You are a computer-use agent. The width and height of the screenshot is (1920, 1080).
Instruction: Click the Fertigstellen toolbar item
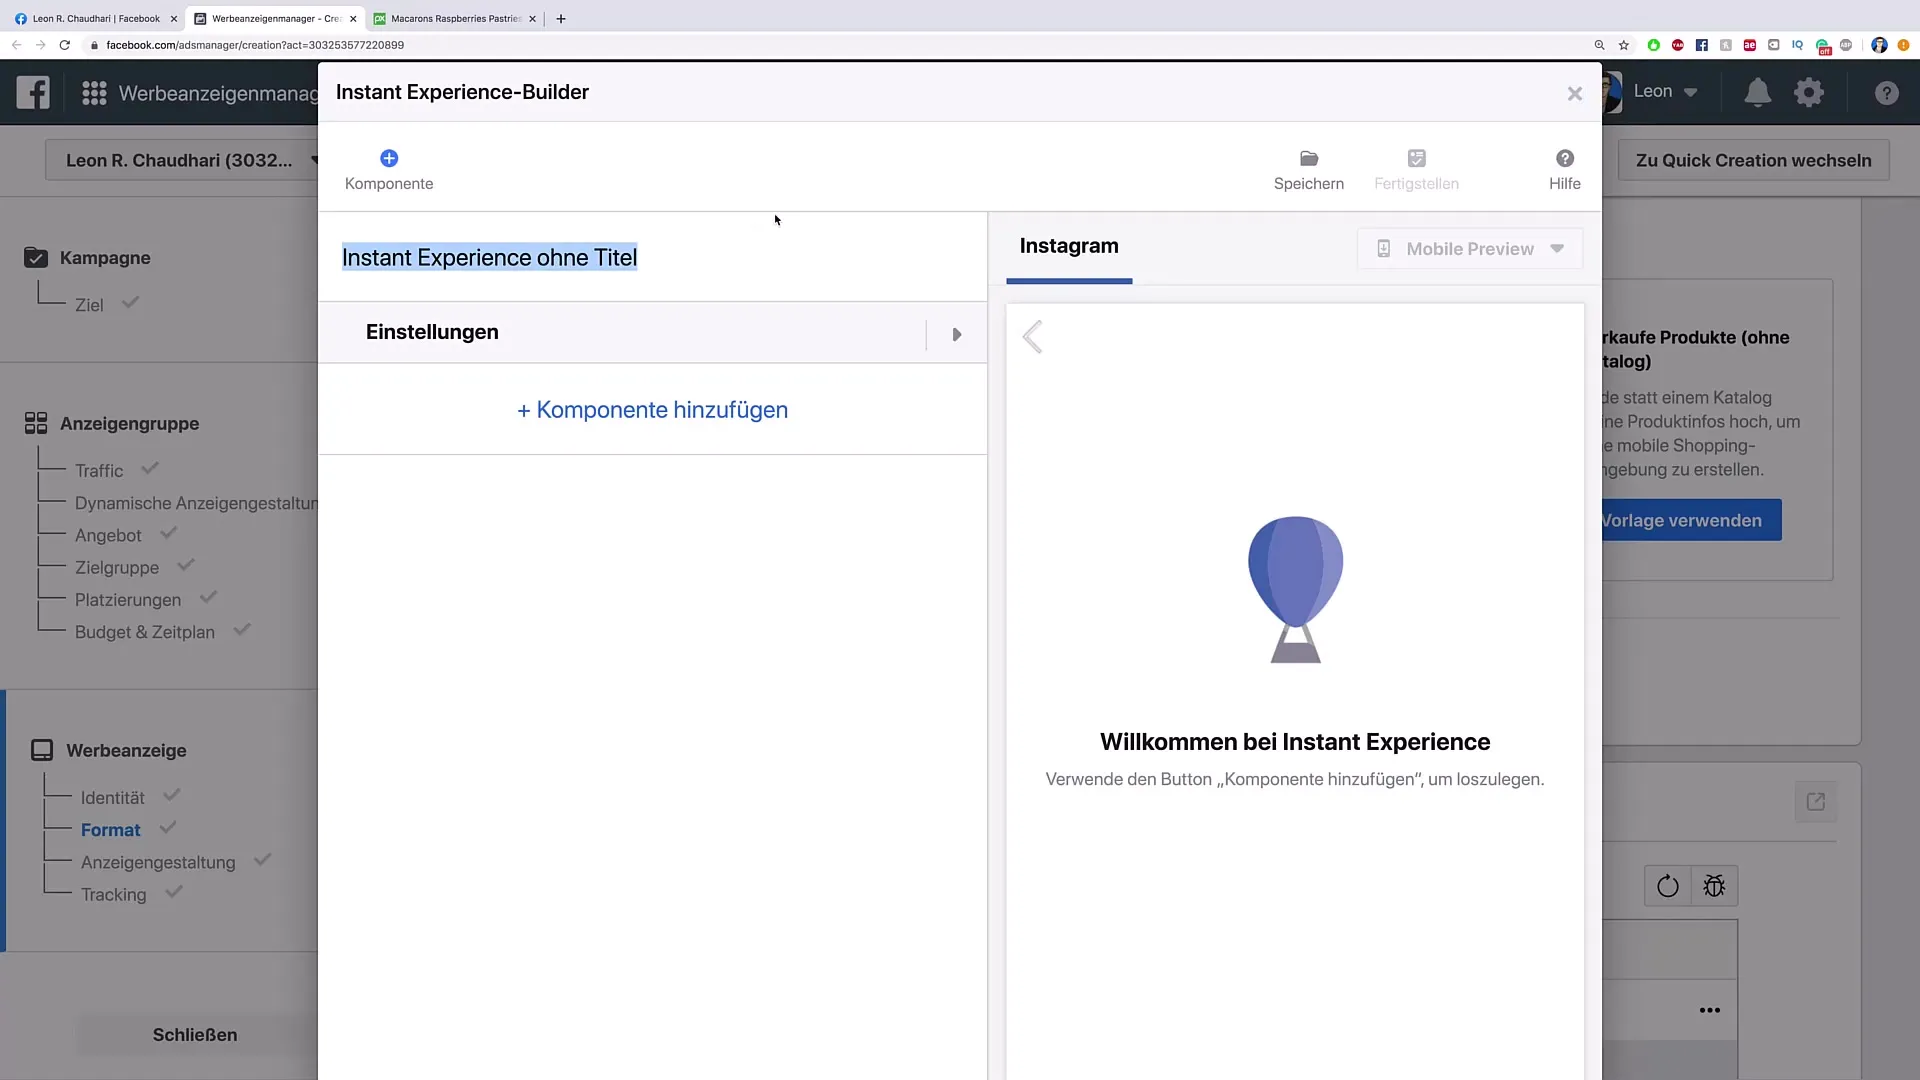(1416, 169)
